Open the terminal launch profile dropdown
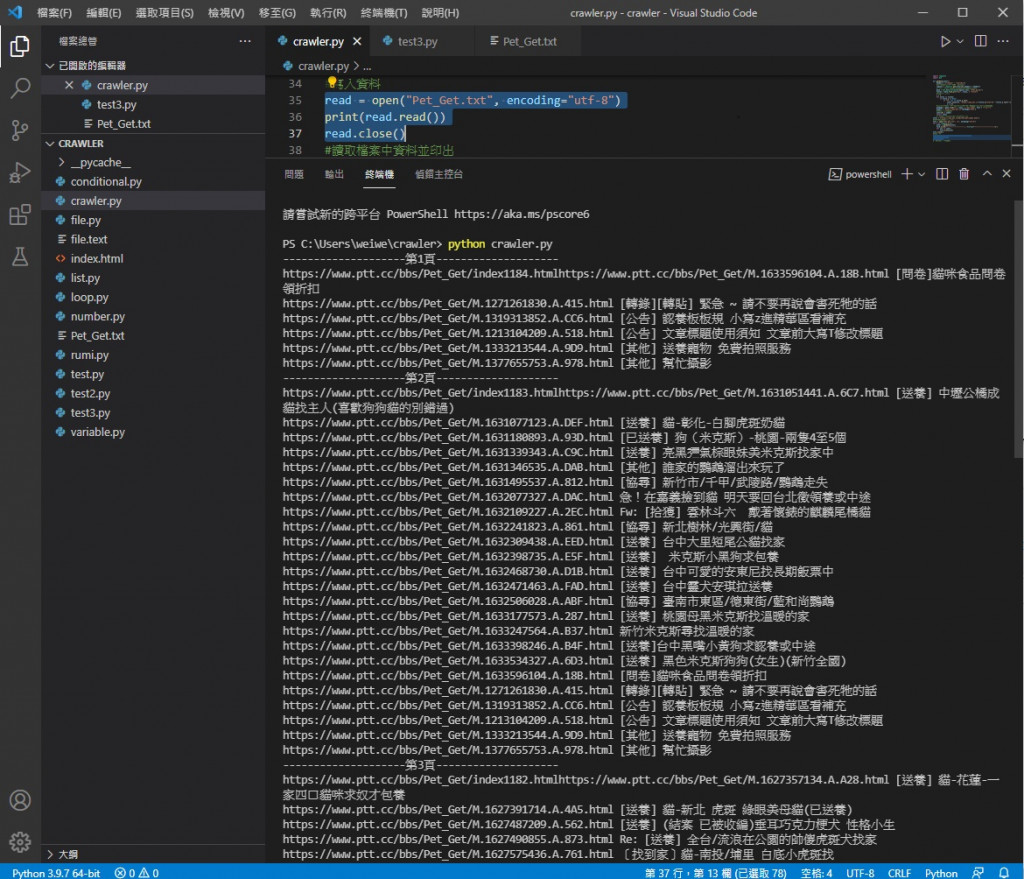This screenshot has width=1024, height=879. 921,174
